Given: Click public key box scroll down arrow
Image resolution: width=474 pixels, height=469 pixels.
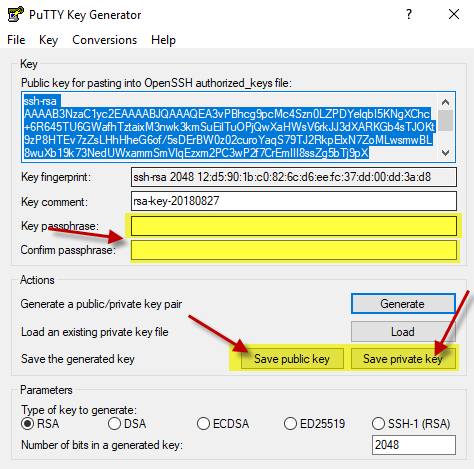Looking at the screenshot, I should (446, 153).
